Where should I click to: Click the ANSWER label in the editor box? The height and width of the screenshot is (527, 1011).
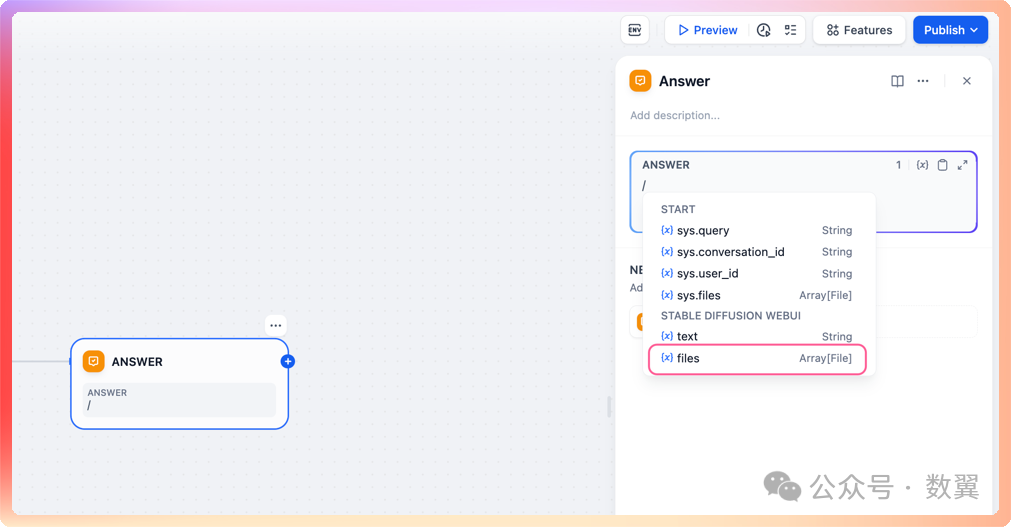tap(665, 164)
